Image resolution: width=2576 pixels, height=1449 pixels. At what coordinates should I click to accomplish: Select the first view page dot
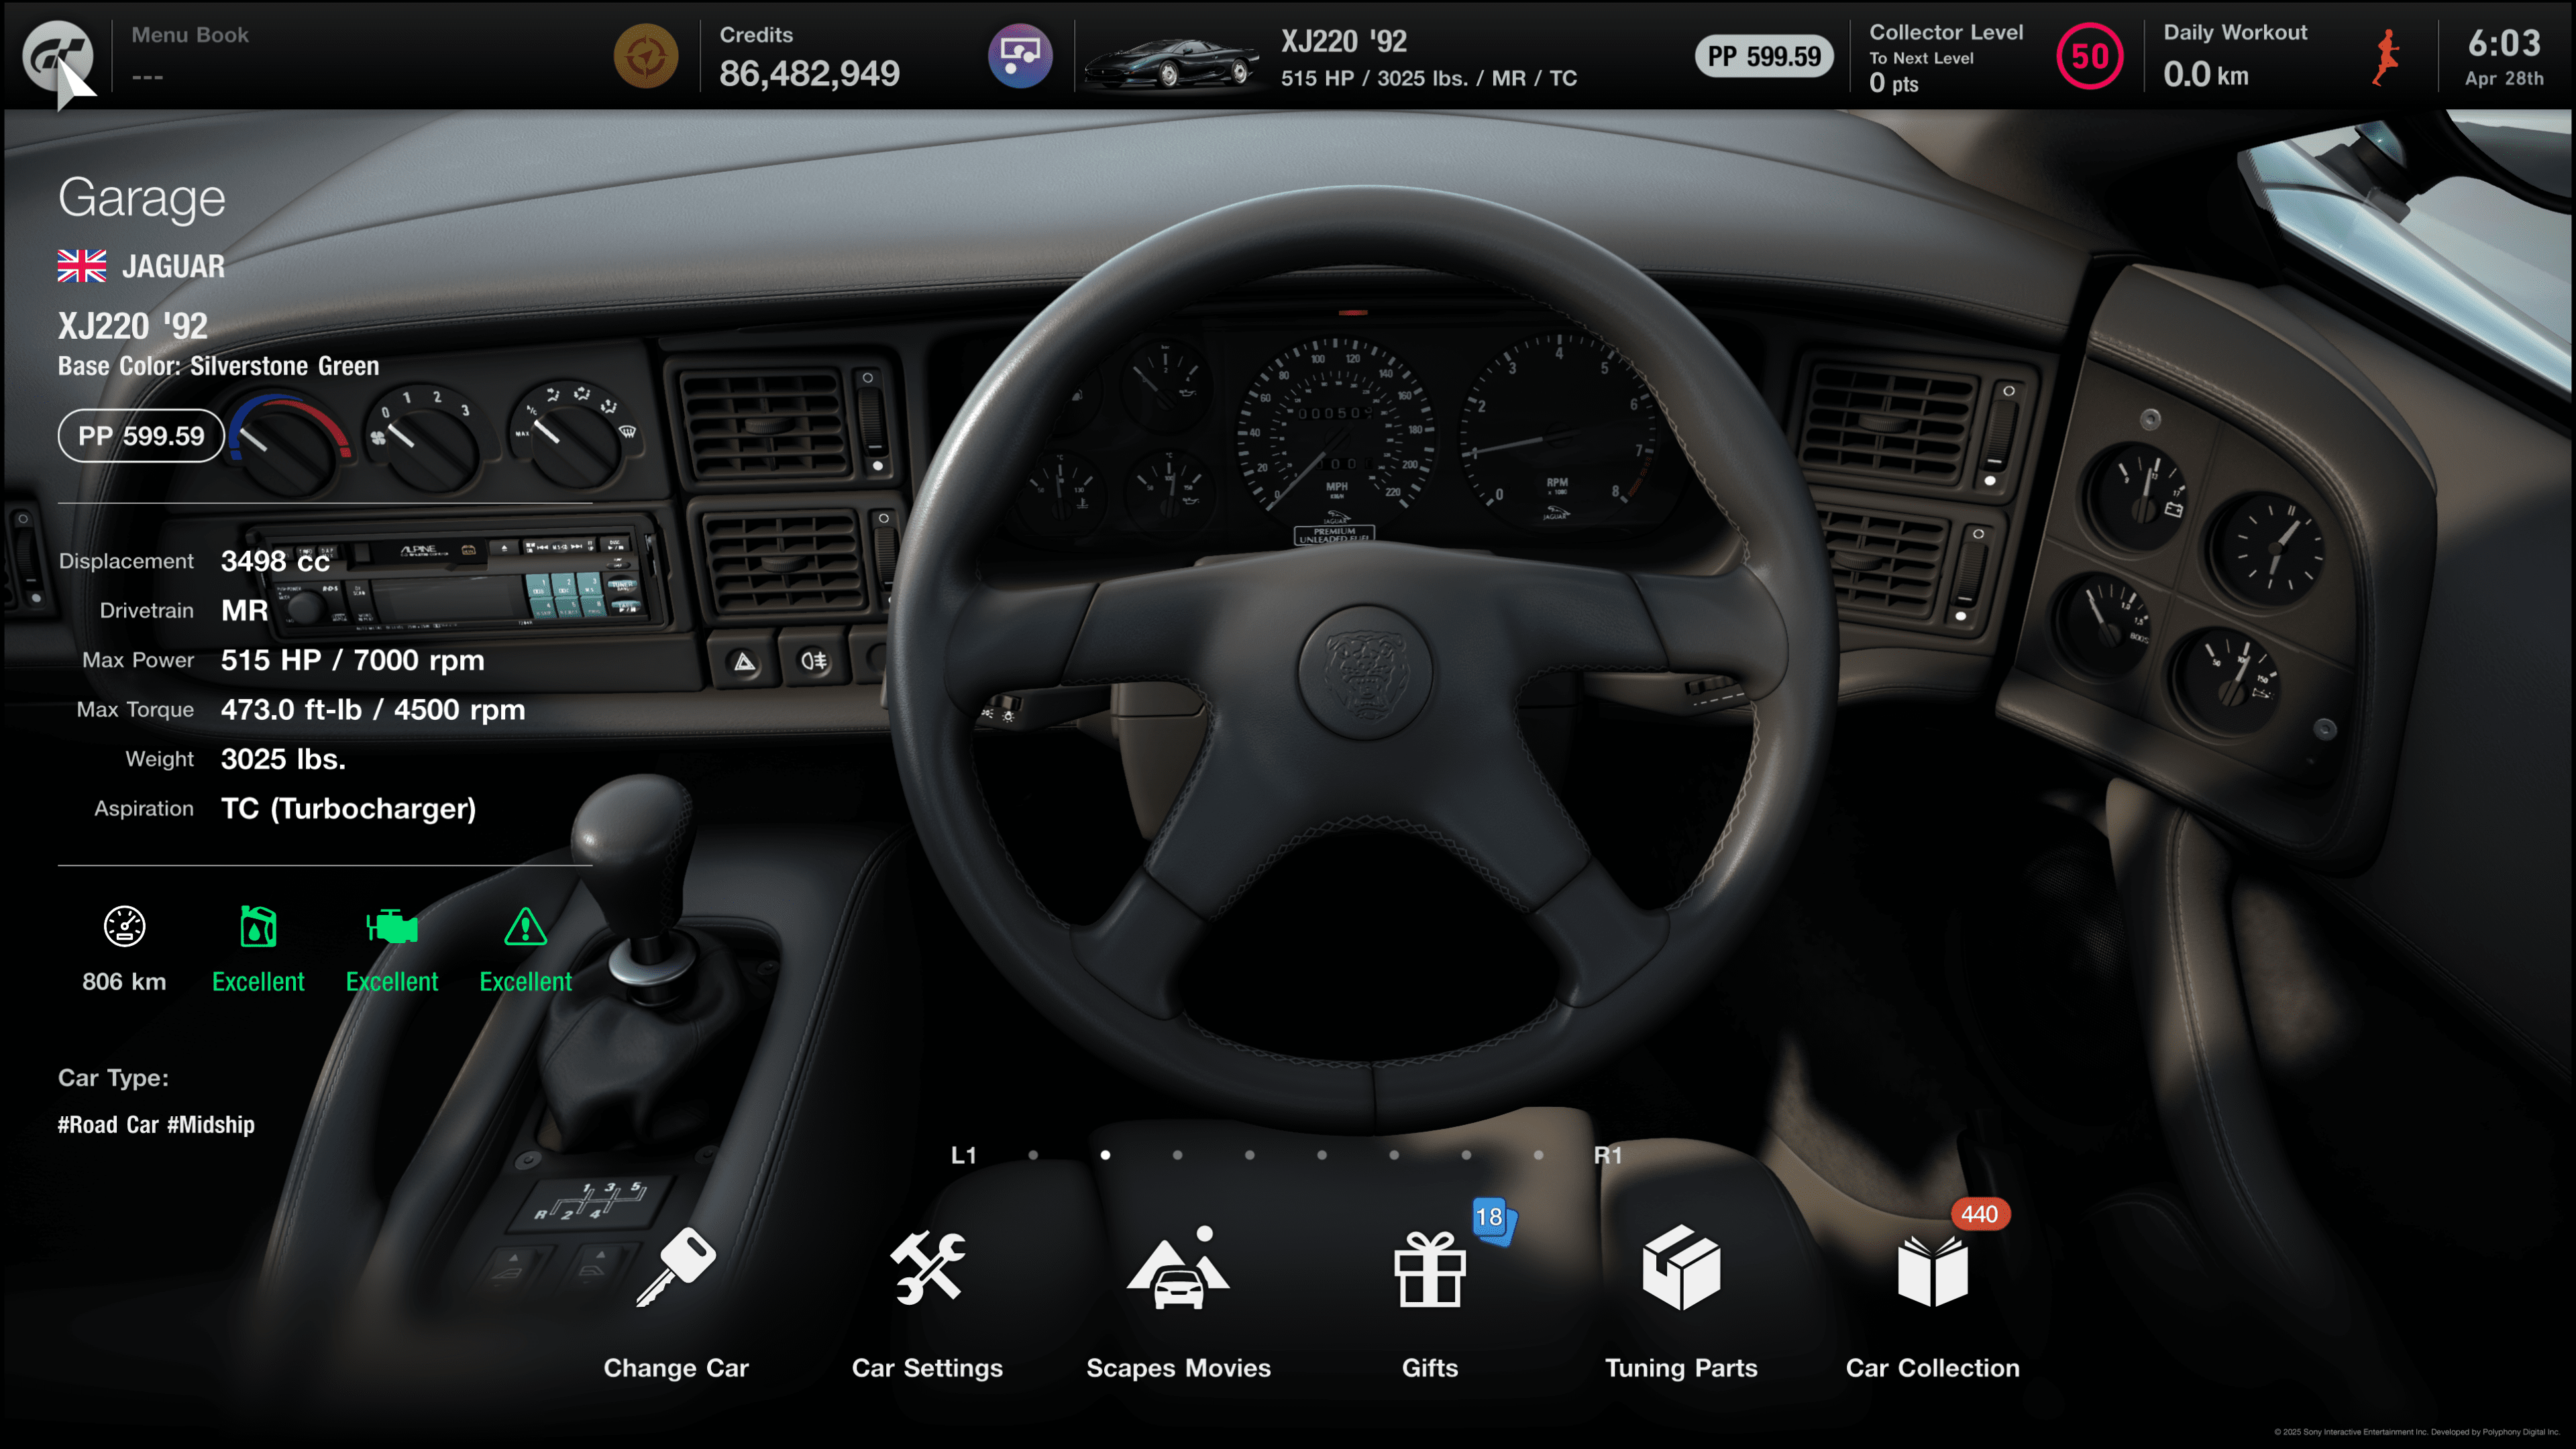(1033, 1155)
